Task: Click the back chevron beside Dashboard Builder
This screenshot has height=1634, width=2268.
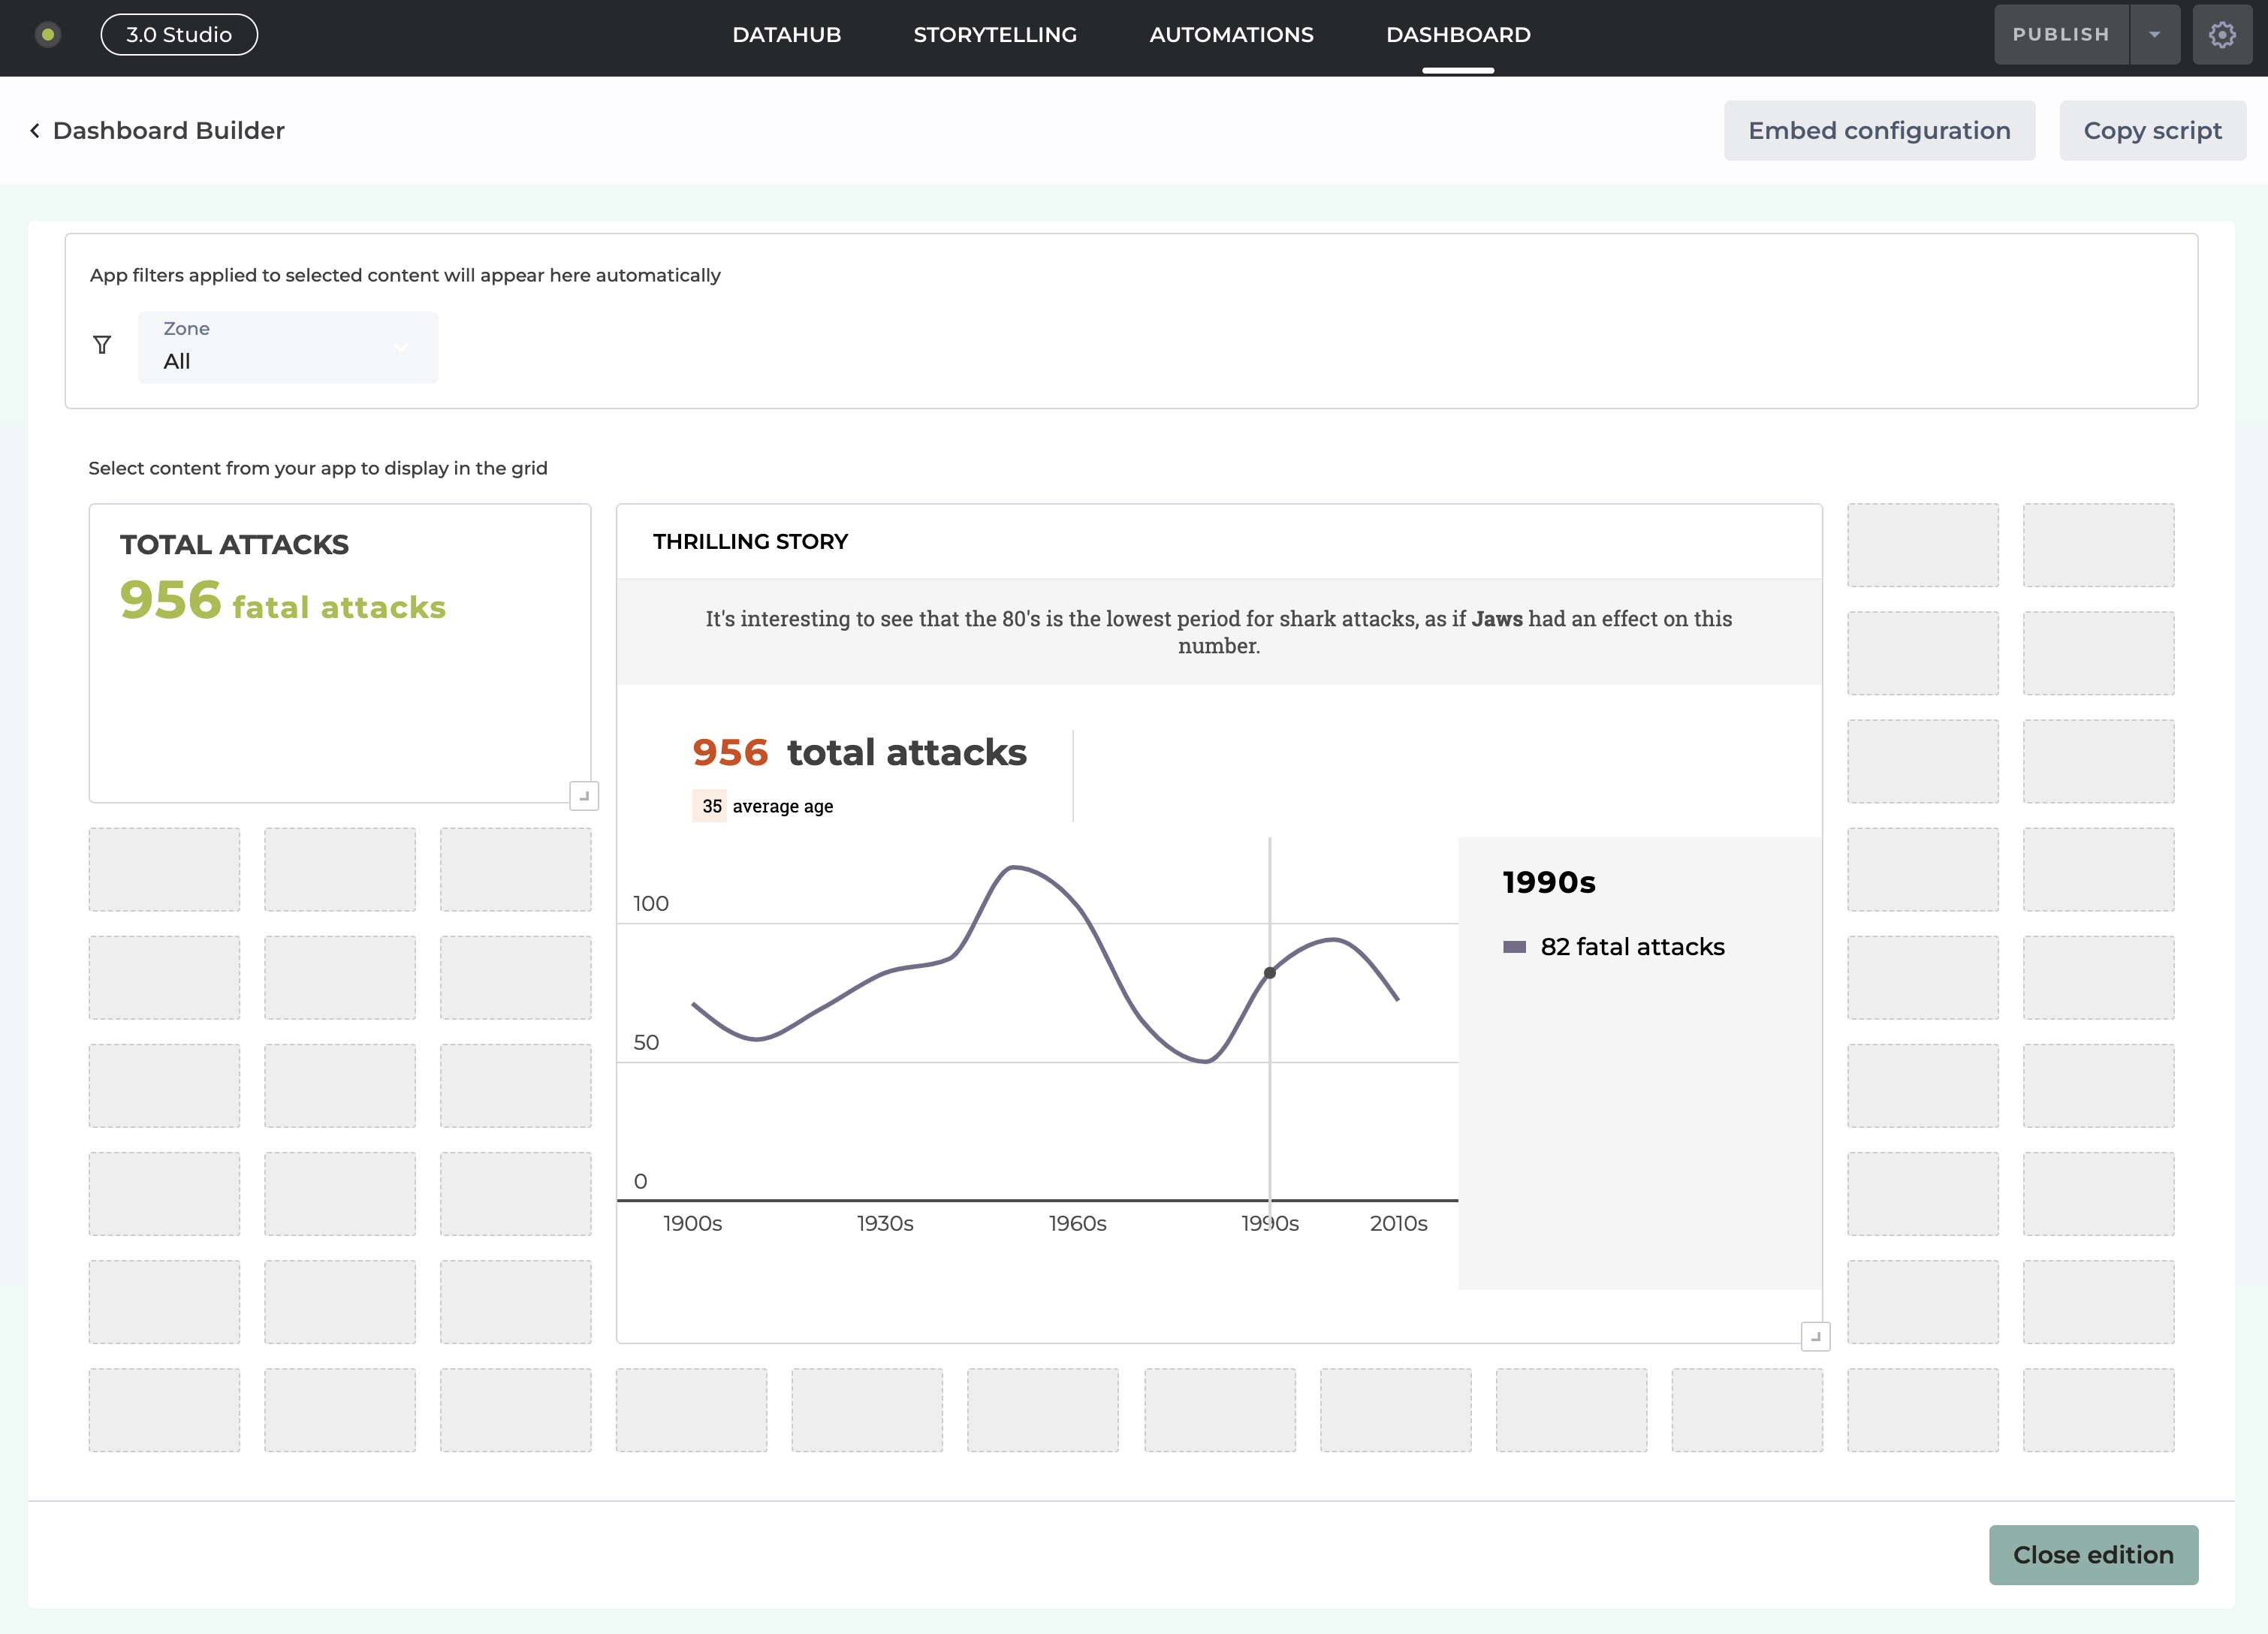Action: 35,131
